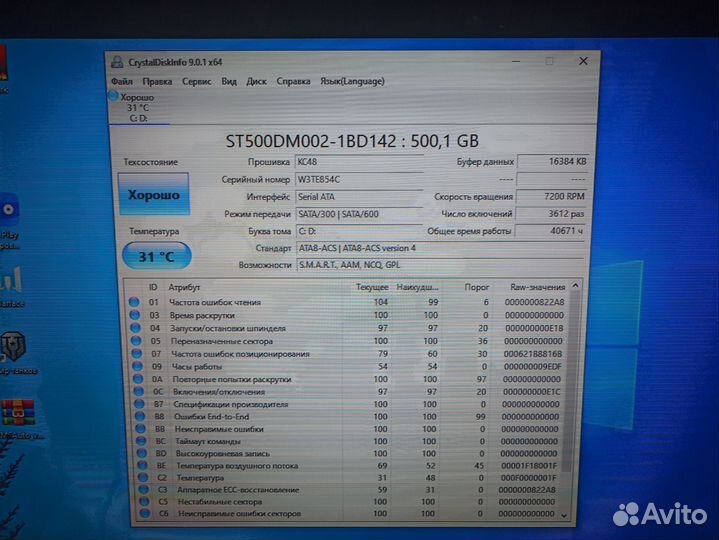Click raw value 000000000E1C of Включения/отключения
This screenshot has width=719, height=540.
click(531, 392)
